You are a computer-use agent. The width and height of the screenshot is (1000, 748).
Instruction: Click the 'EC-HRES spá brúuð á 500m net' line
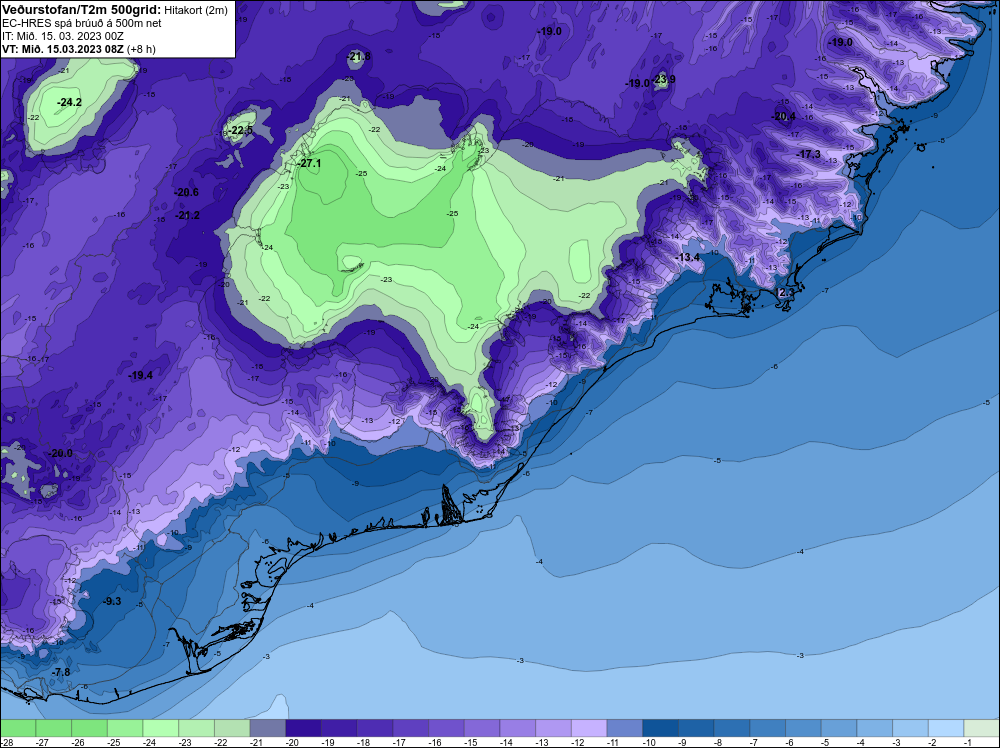tap(82, 23)
